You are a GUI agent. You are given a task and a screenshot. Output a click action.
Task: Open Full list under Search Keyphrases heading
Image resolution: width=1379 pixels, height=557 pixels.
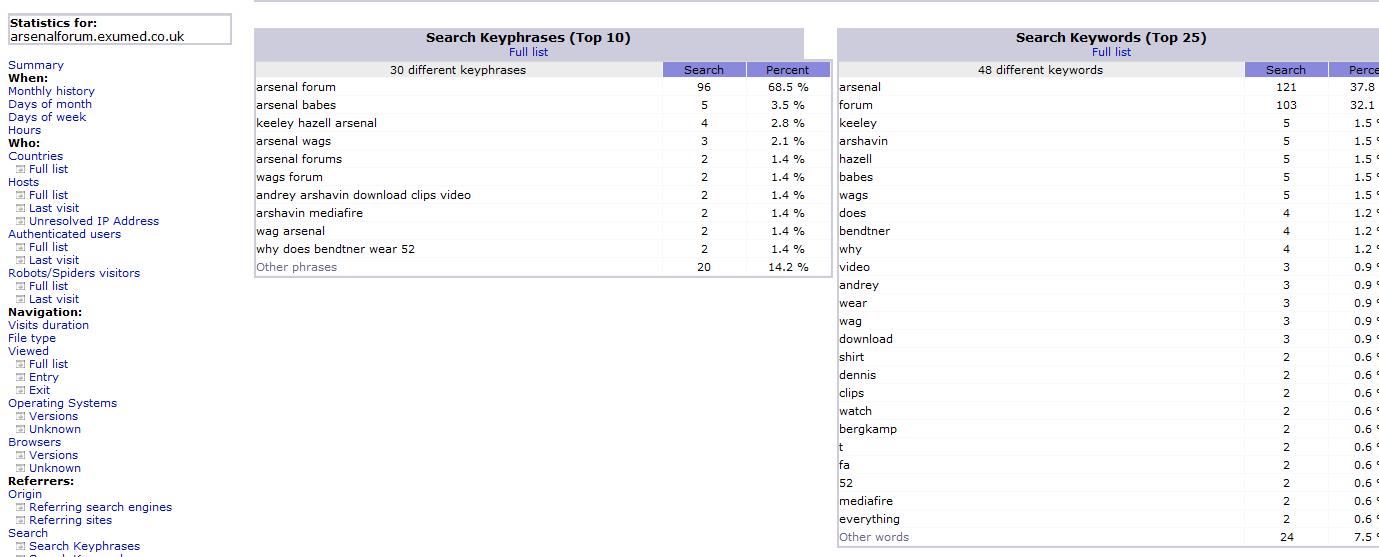[x=528, y=52]
